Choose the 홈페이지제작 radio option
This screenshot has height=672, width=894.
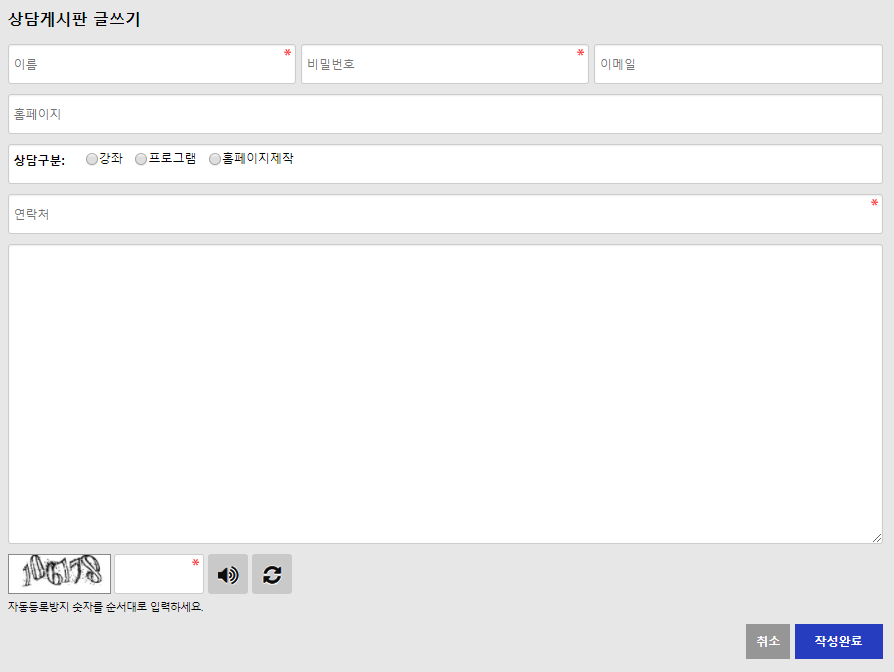[x=214, y=159]
